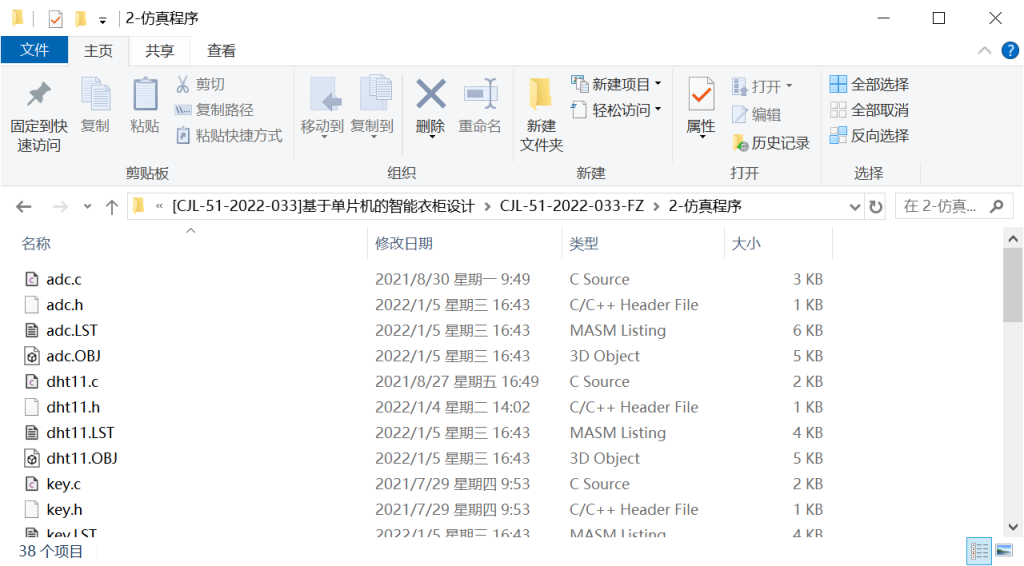Select the file key.h
The width and height of the screenshot is (1024, 566).
(64, 510)
